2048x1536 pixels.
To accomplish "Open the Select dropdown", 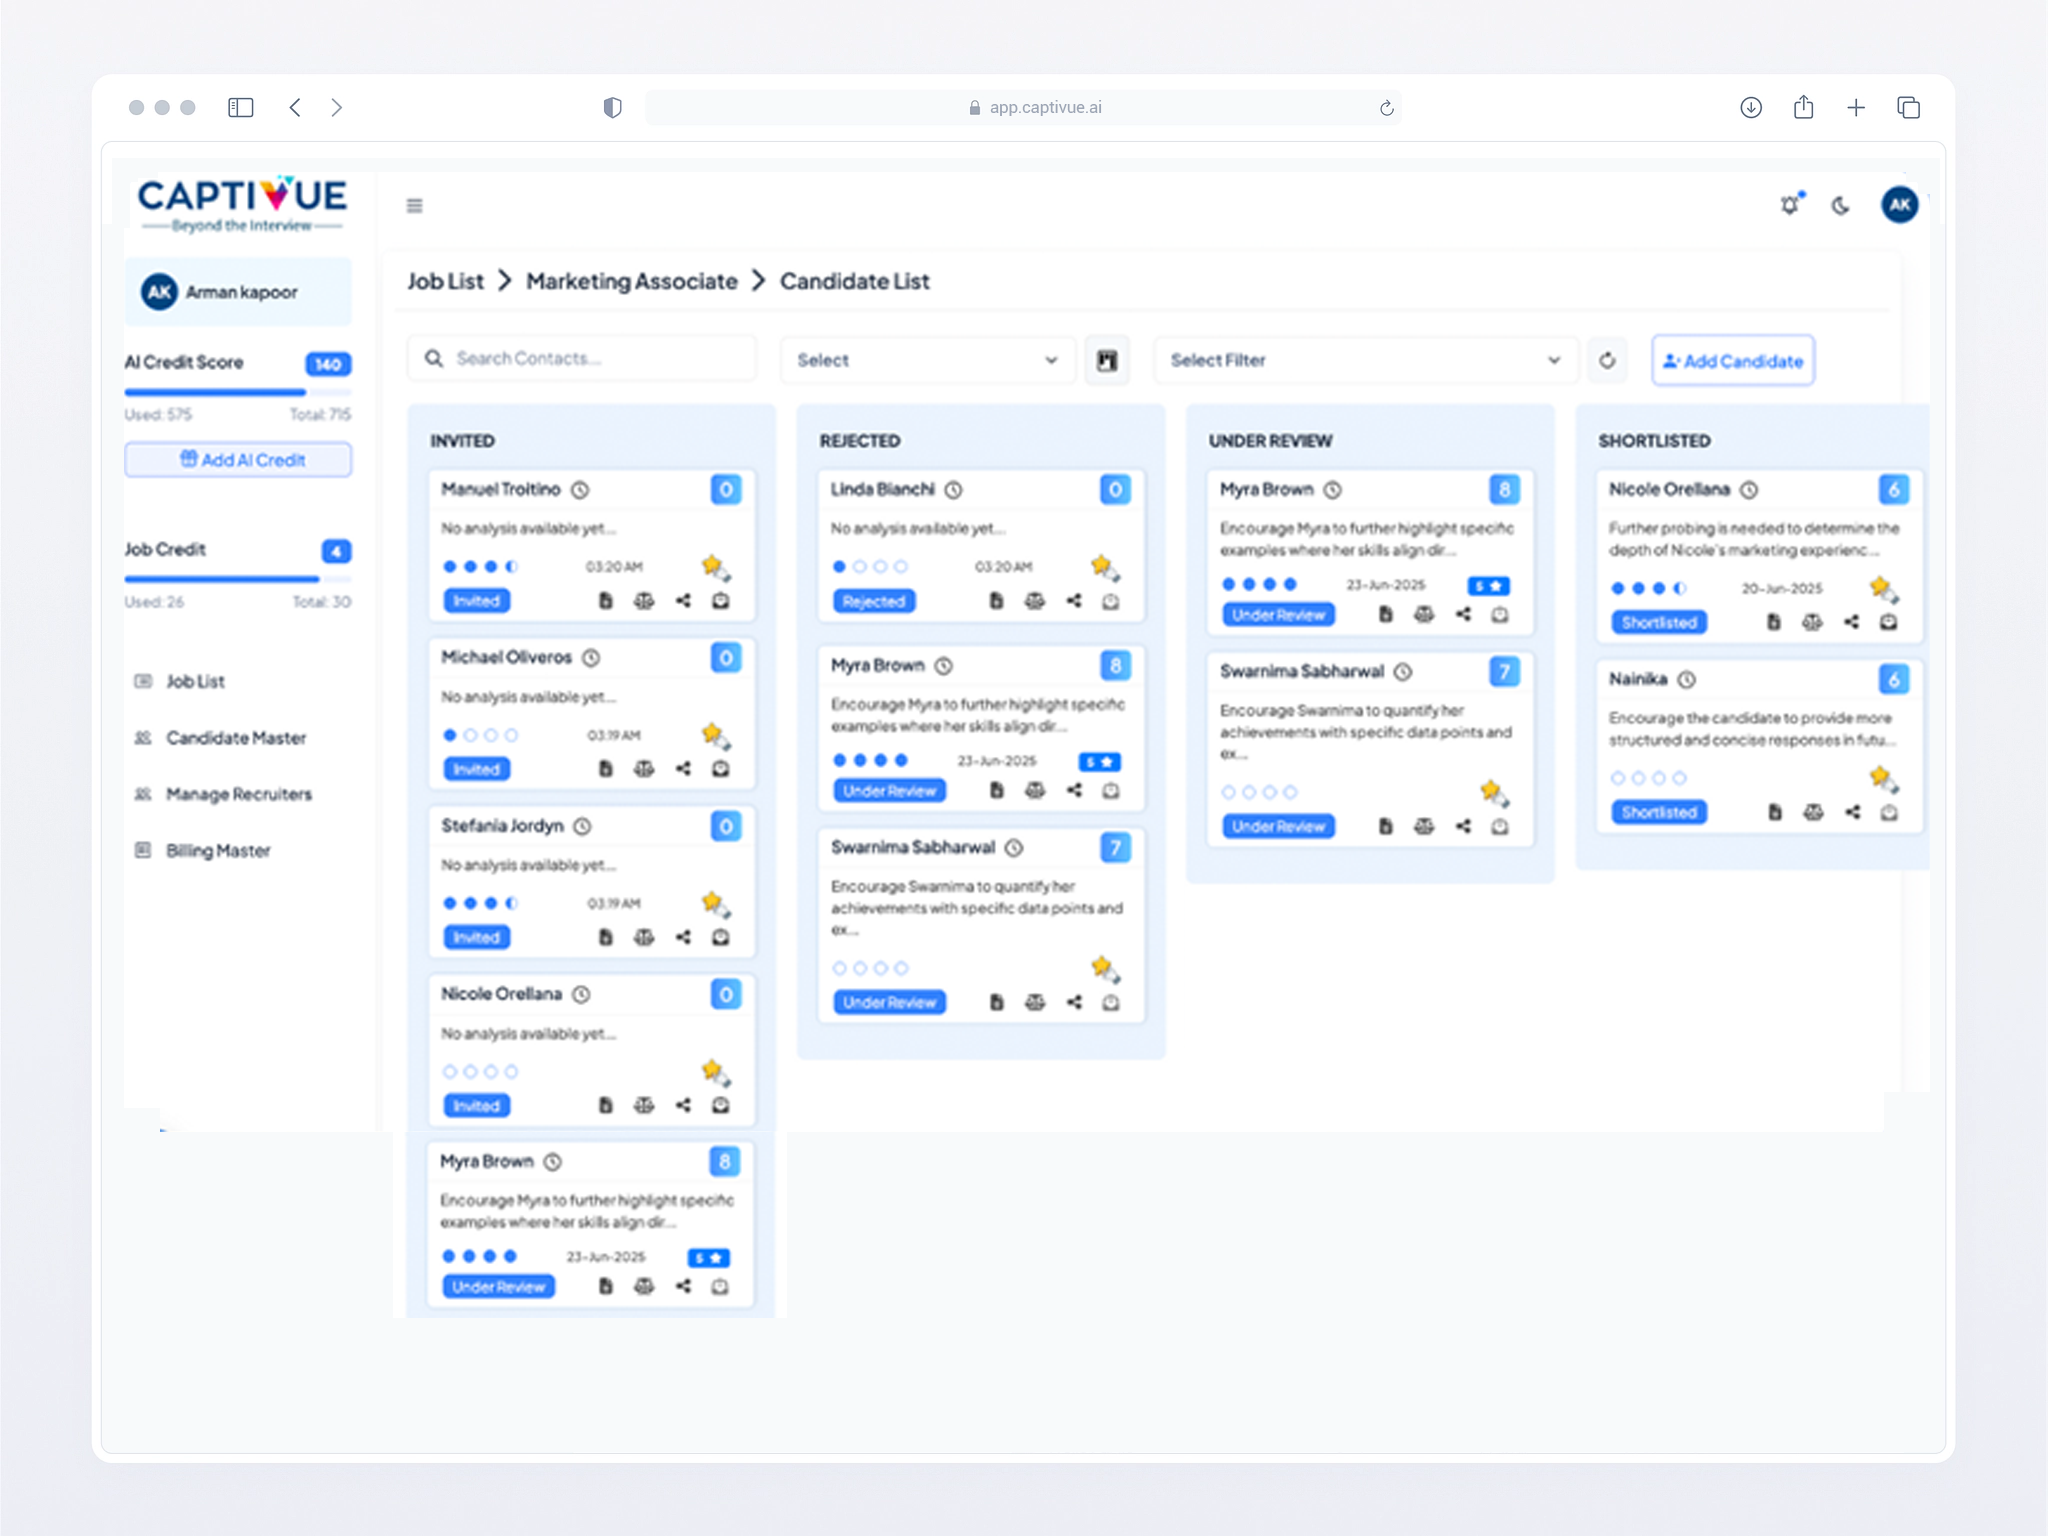I will click(x=926, y=360).
